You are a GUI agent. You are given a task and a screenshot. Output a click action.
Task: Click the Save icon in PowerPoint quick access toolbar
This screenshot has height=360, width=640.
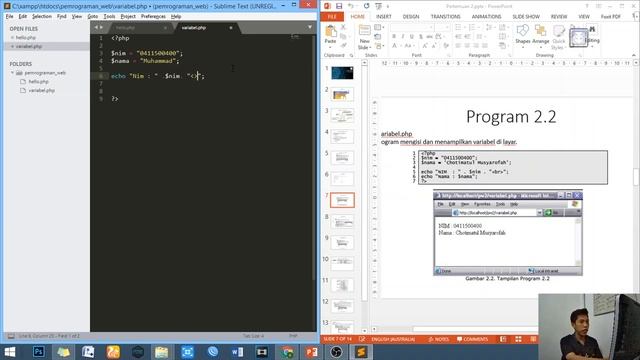[x=339, y=6]
